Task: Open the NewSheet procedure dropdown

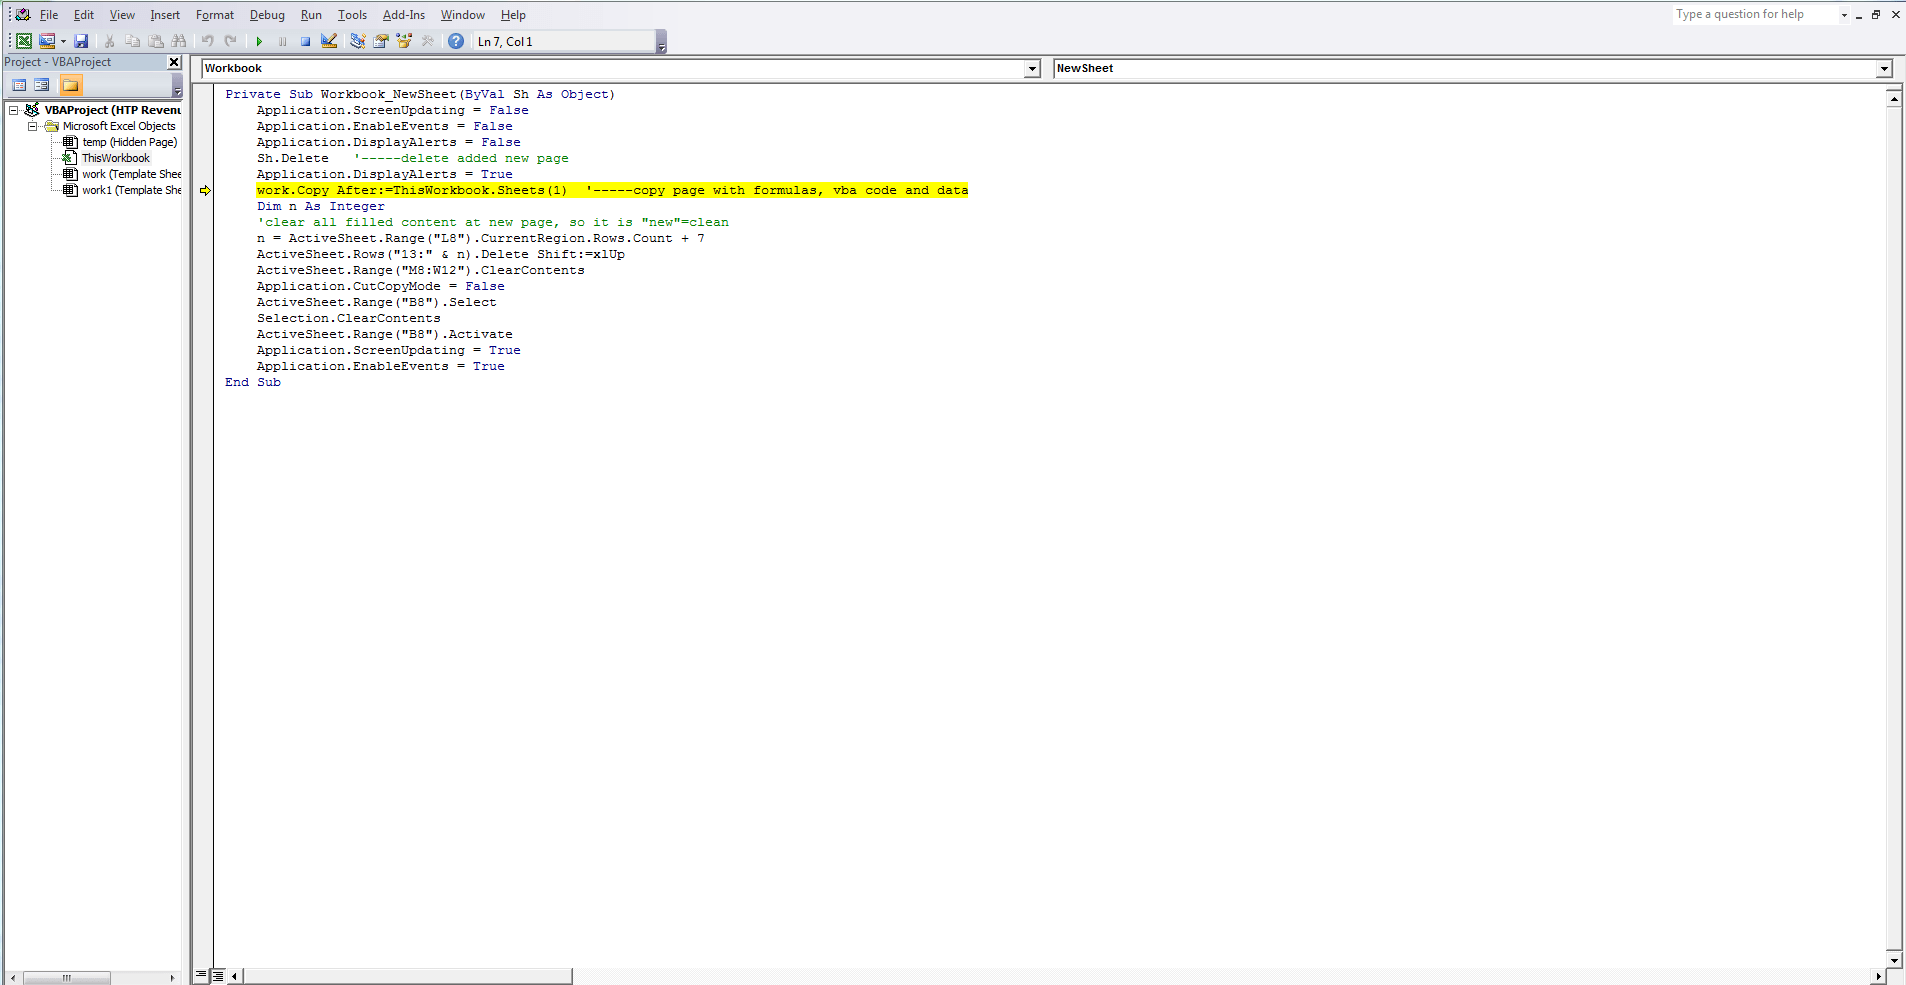Action: [1884, 69]
